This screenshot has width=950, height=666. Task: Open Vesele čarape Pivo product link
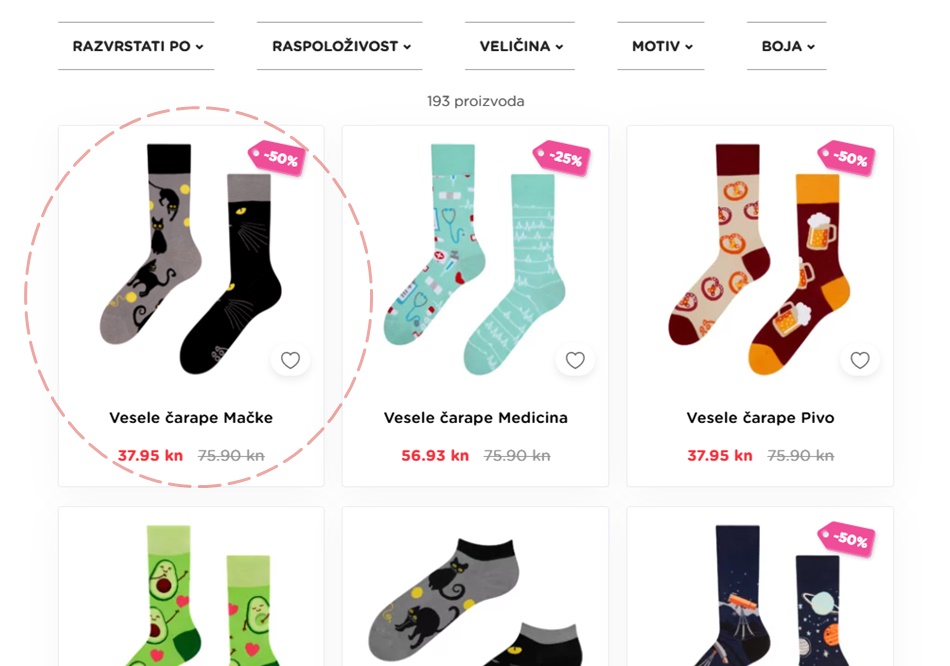point(760,418)
